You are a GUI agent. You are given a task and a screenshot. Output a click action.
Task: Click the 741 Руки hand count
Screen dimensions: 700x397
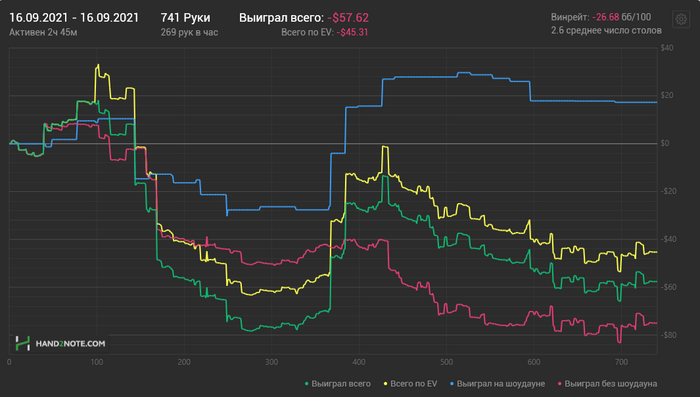tap(185, 18)
